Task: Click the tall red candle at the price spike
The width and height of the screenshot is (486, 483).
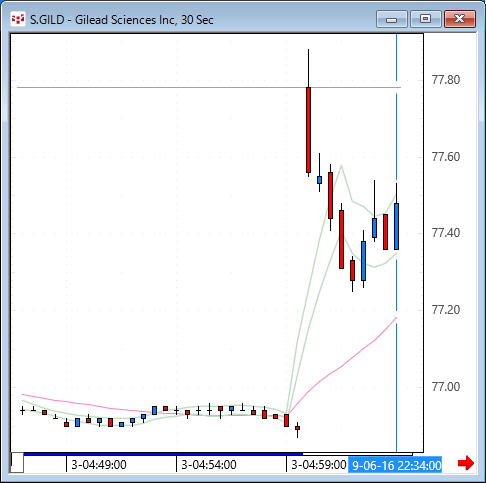Action: [x=308, y=130]
